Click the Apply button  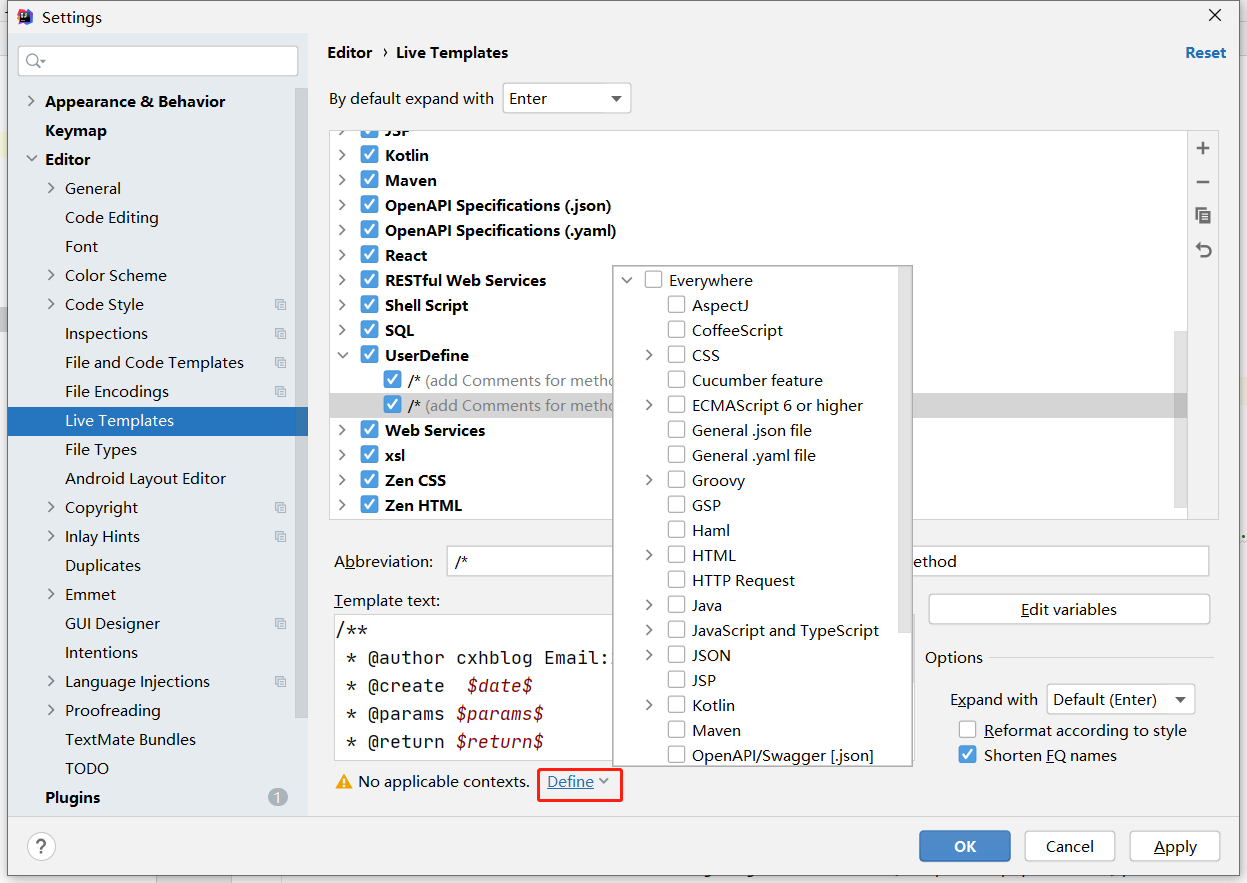(1175, 846)
